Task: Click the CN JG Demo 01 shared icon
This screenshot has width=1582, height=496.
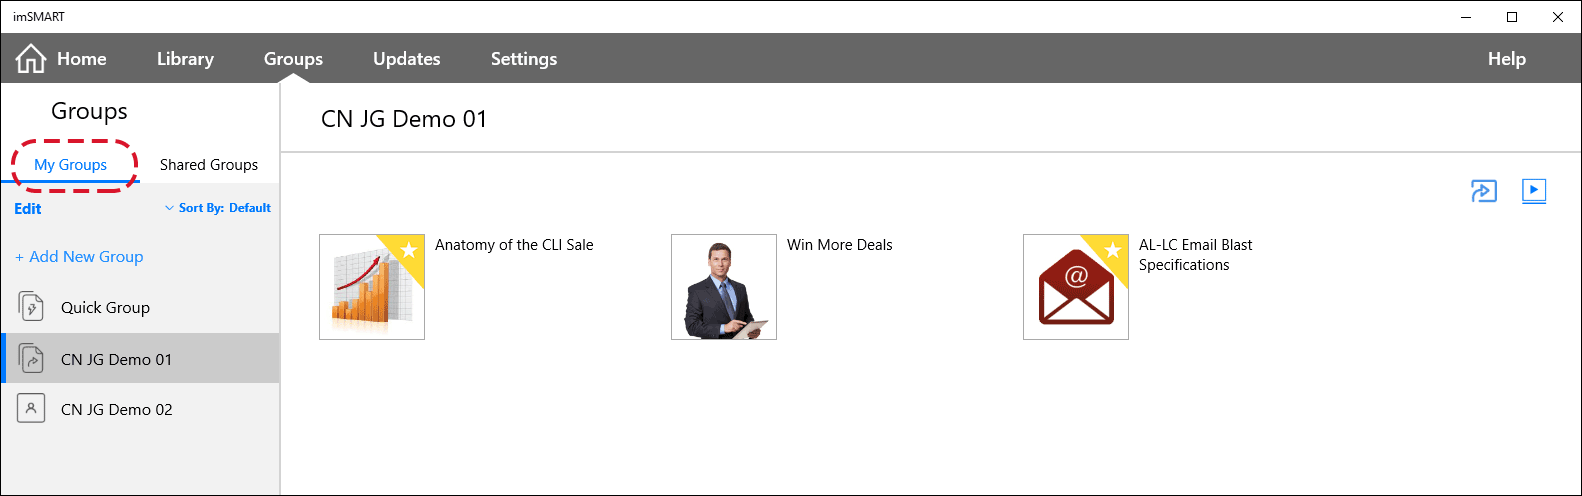Action: [x=32, y=358]
